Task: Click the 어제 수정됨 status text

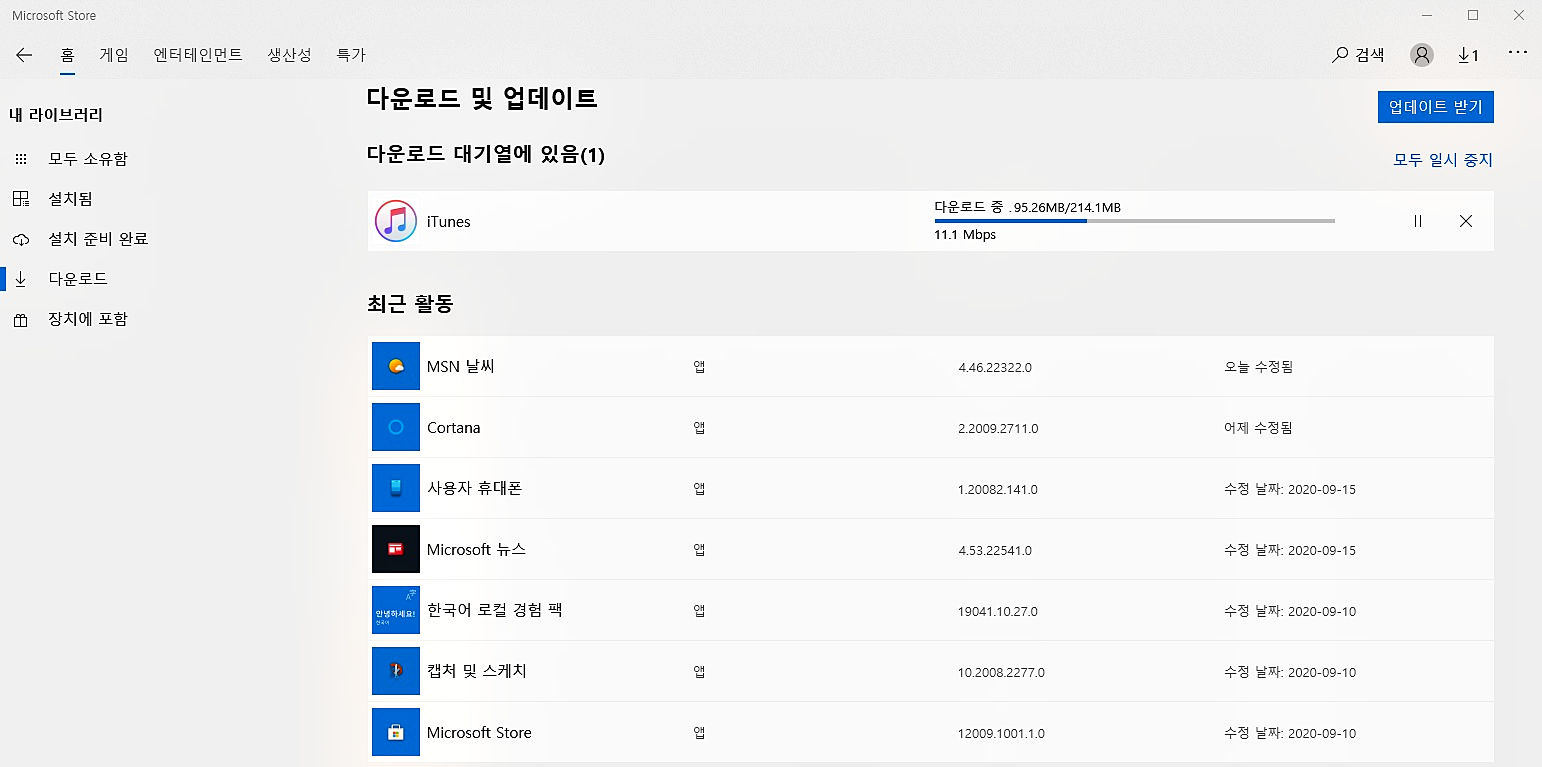Action: (x=1258, y=428)
